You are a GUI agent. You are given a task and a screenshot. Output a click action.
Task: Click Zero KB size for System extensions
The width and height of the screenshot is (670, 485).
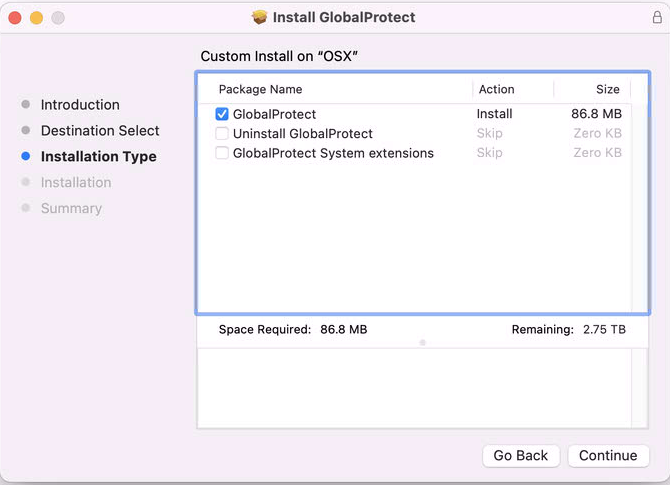[597, 153]
